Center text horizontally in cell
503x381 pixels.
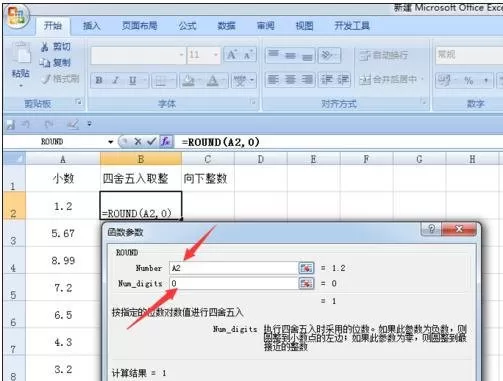(290, 80)
